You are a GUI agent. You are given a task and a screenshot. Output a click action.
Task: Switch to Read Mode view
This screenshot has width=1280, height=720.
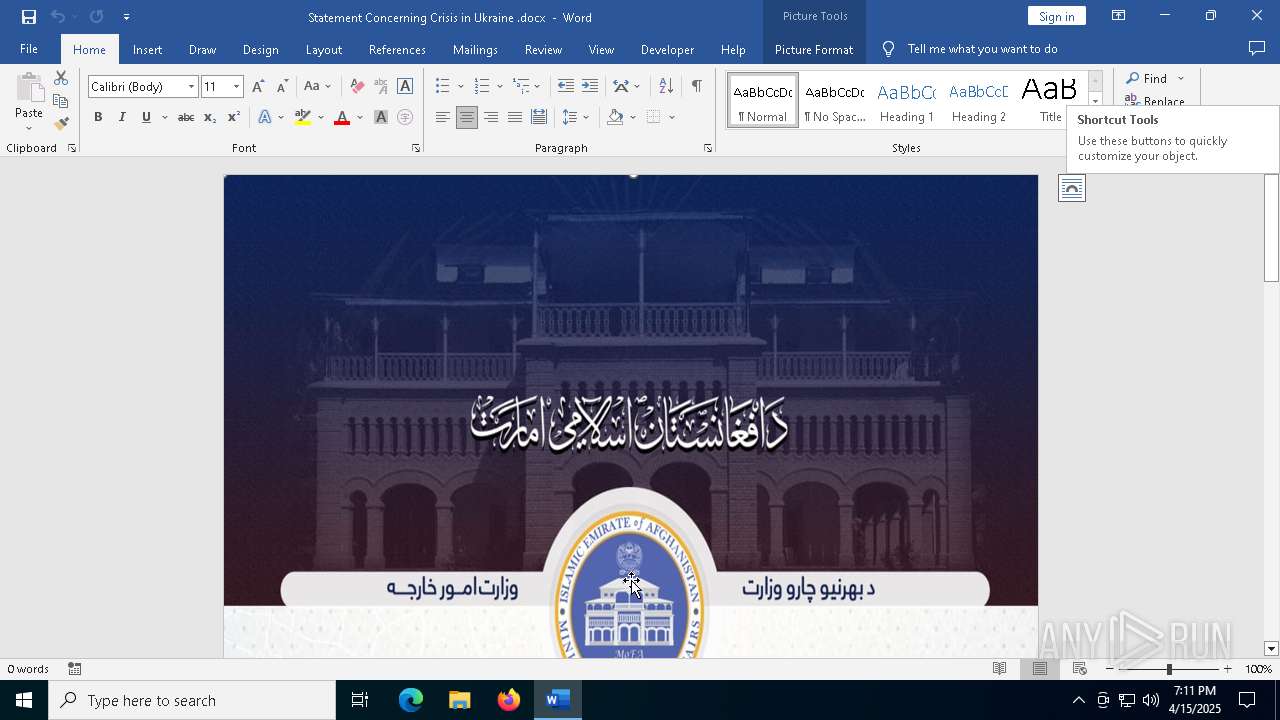[999, 669]
